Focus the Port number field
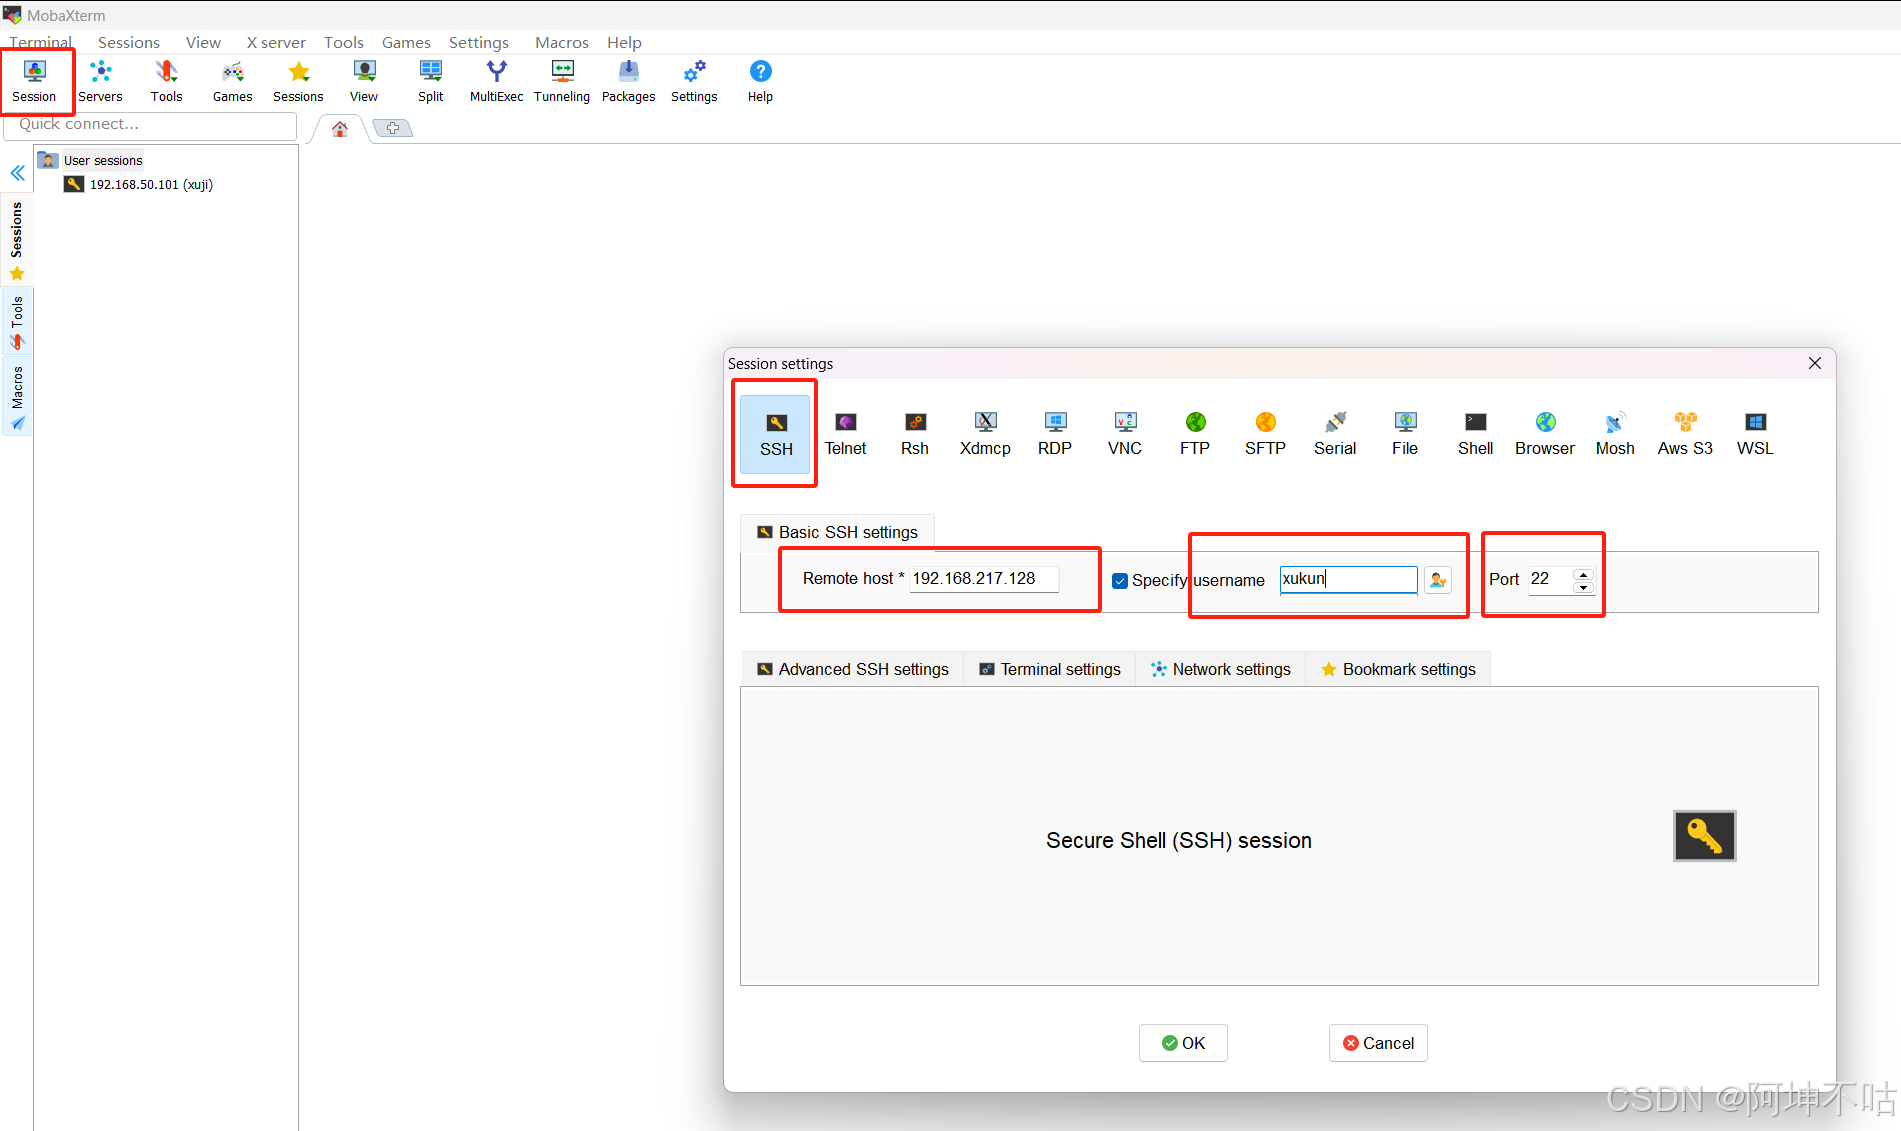This screenshot has width=1901, height=1131. point(1550,580)
